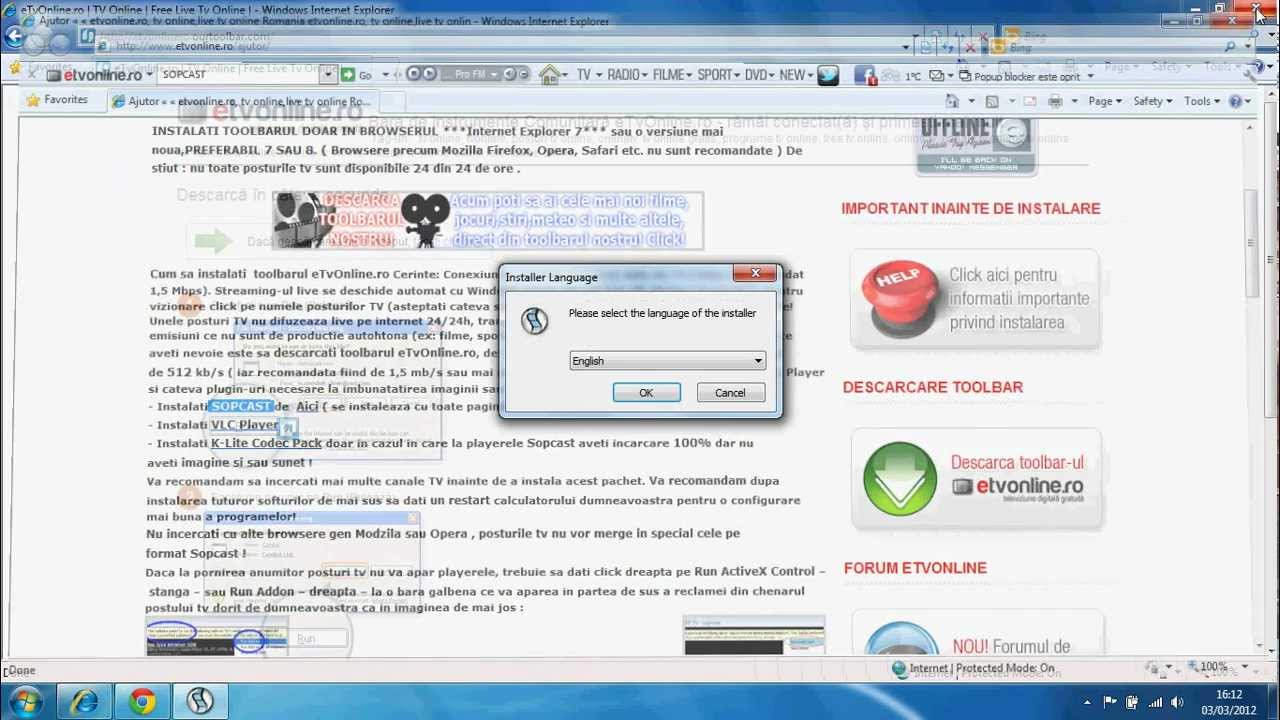1280x720 pixels.
Task: Click the Action Center flag tray icon
Action: pyautogui.click(x=1110, y=702)
